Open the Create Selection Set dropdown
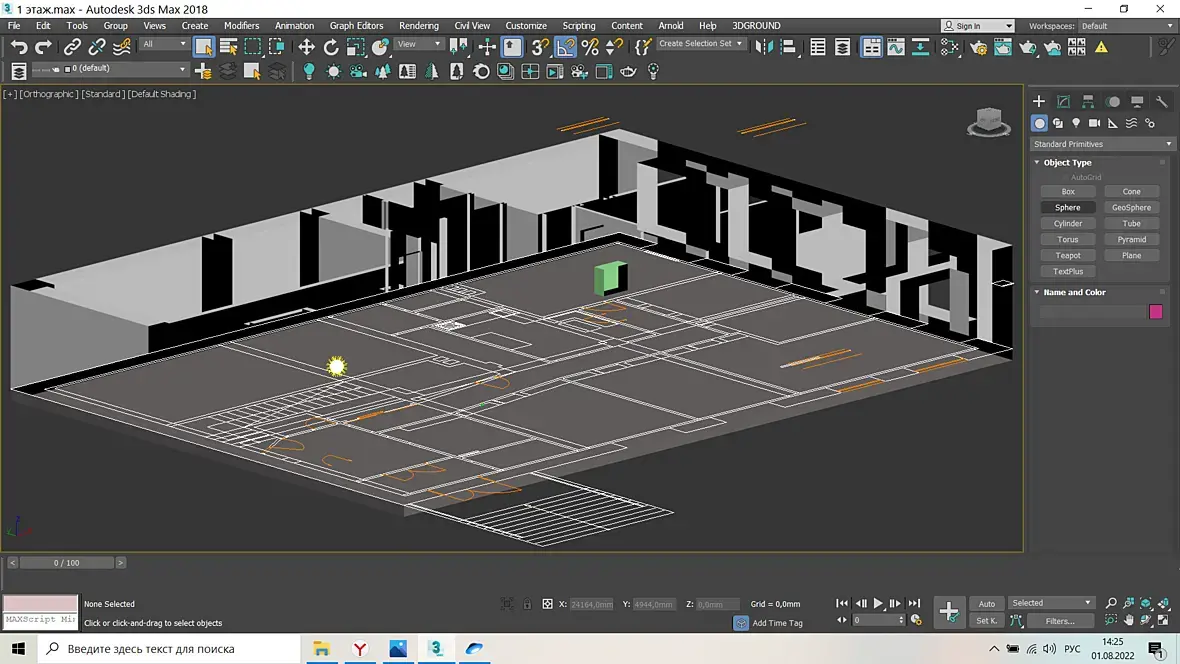The image size is (1180, 664). pyautogui.click(x=701, y=44)
